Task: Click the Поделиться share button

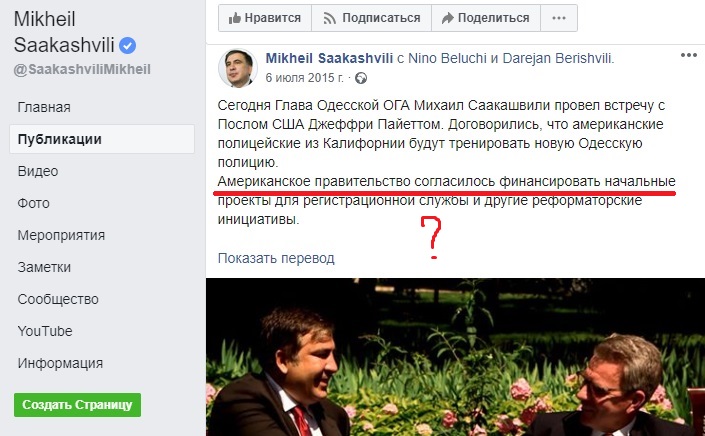Action: coord(486,18)
